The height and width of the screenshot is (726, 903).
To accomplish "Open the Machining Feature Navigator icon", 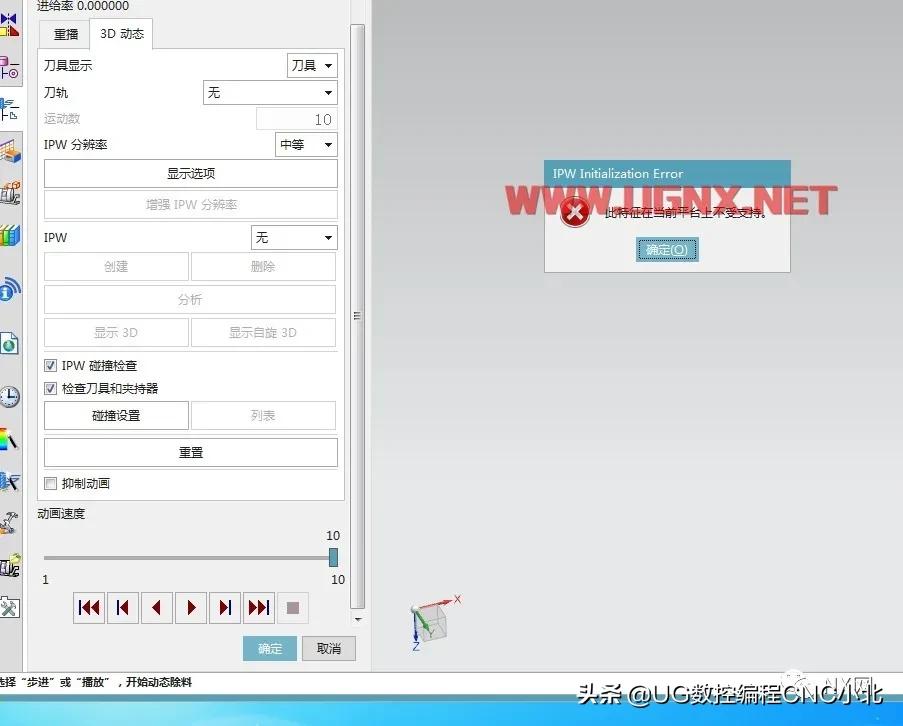I will tap(9, 151).
